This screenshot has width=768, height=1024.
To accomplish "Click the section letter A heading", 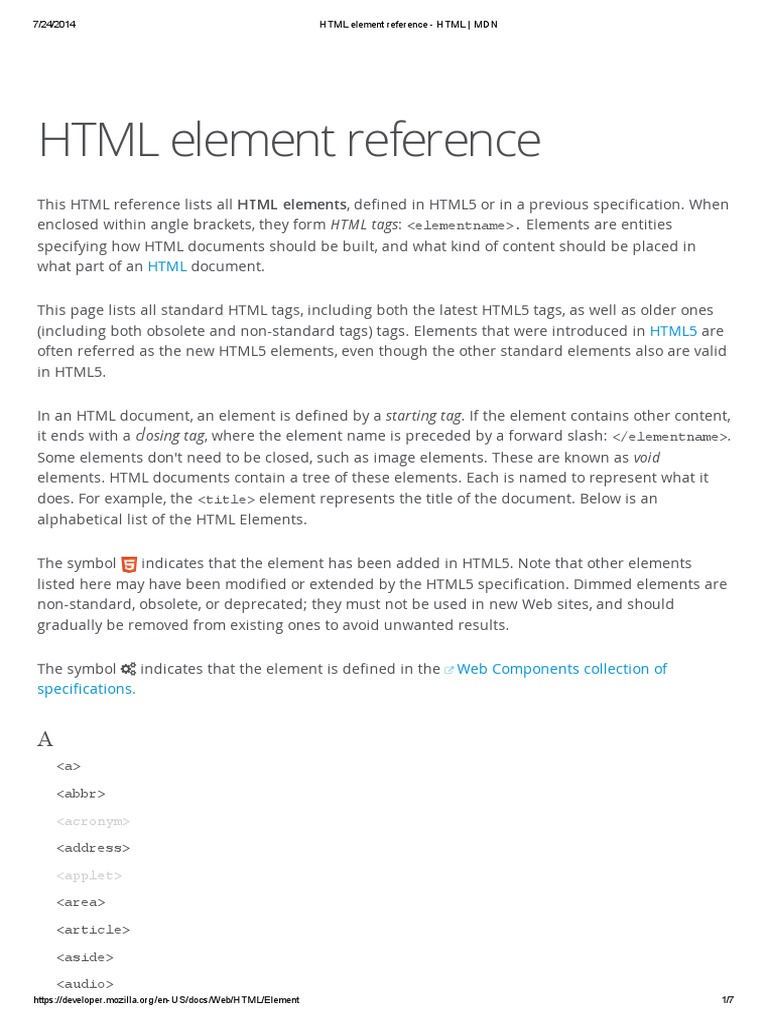I will coord(45,739).
